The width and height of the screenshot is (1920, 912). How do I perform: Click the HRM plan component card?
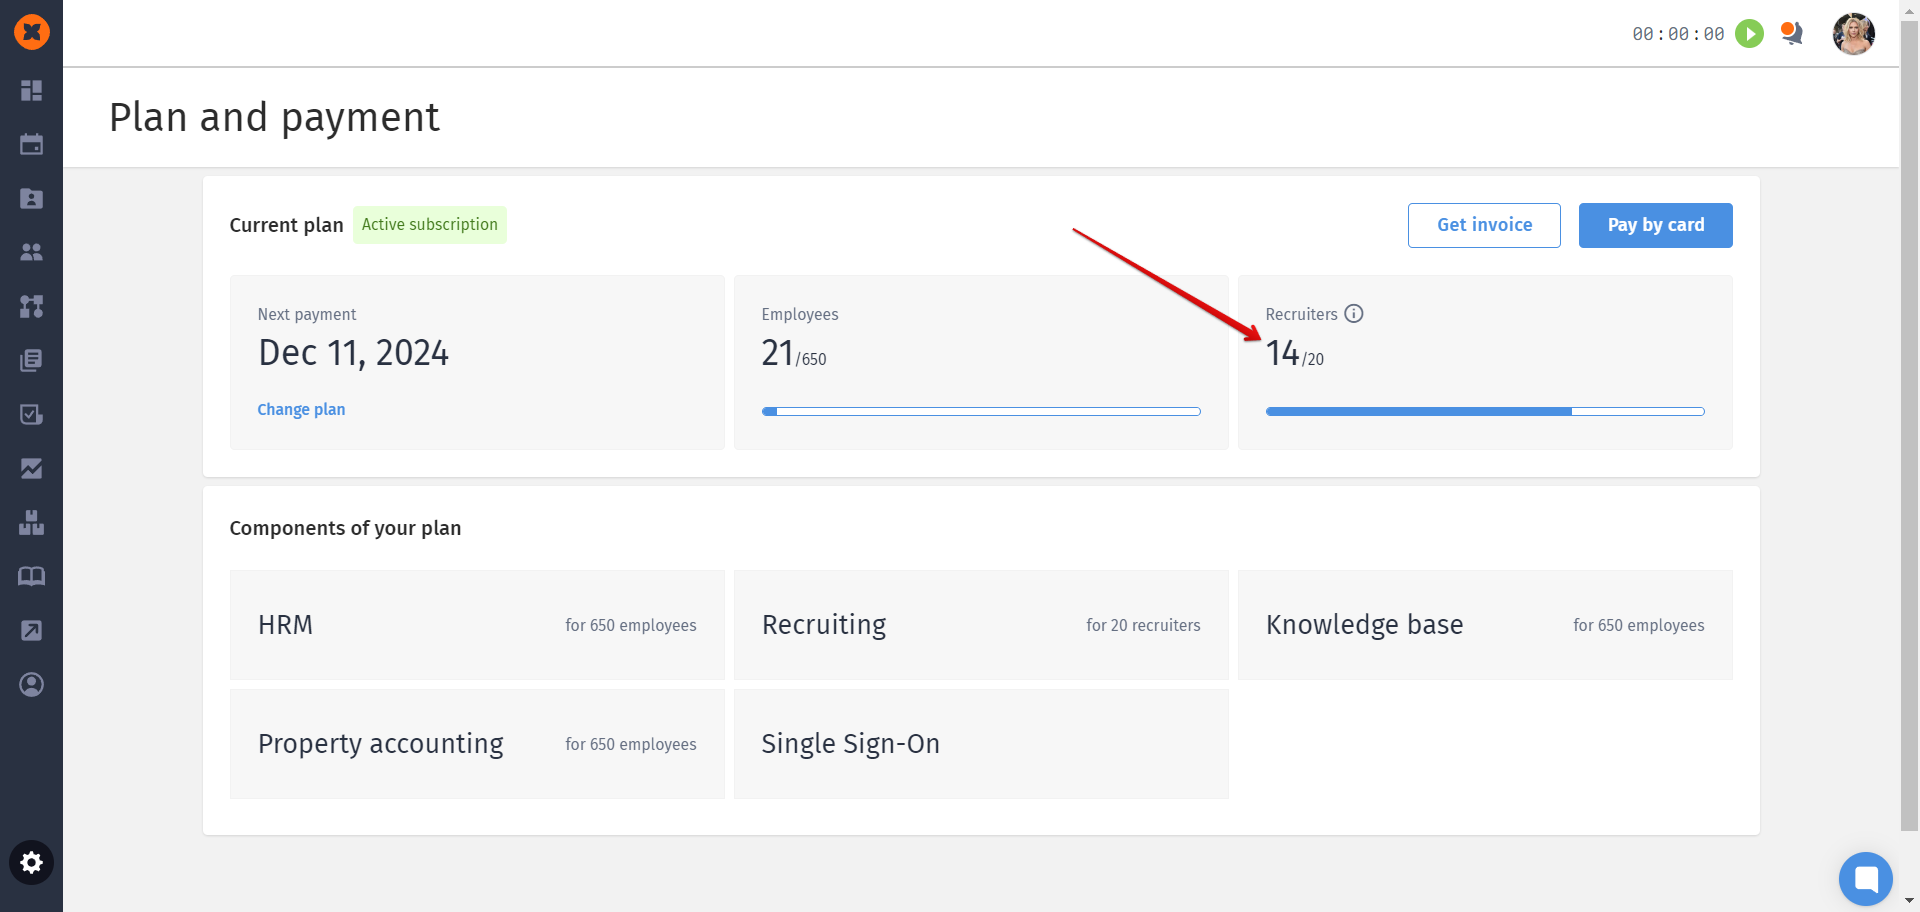click(477, 625)
